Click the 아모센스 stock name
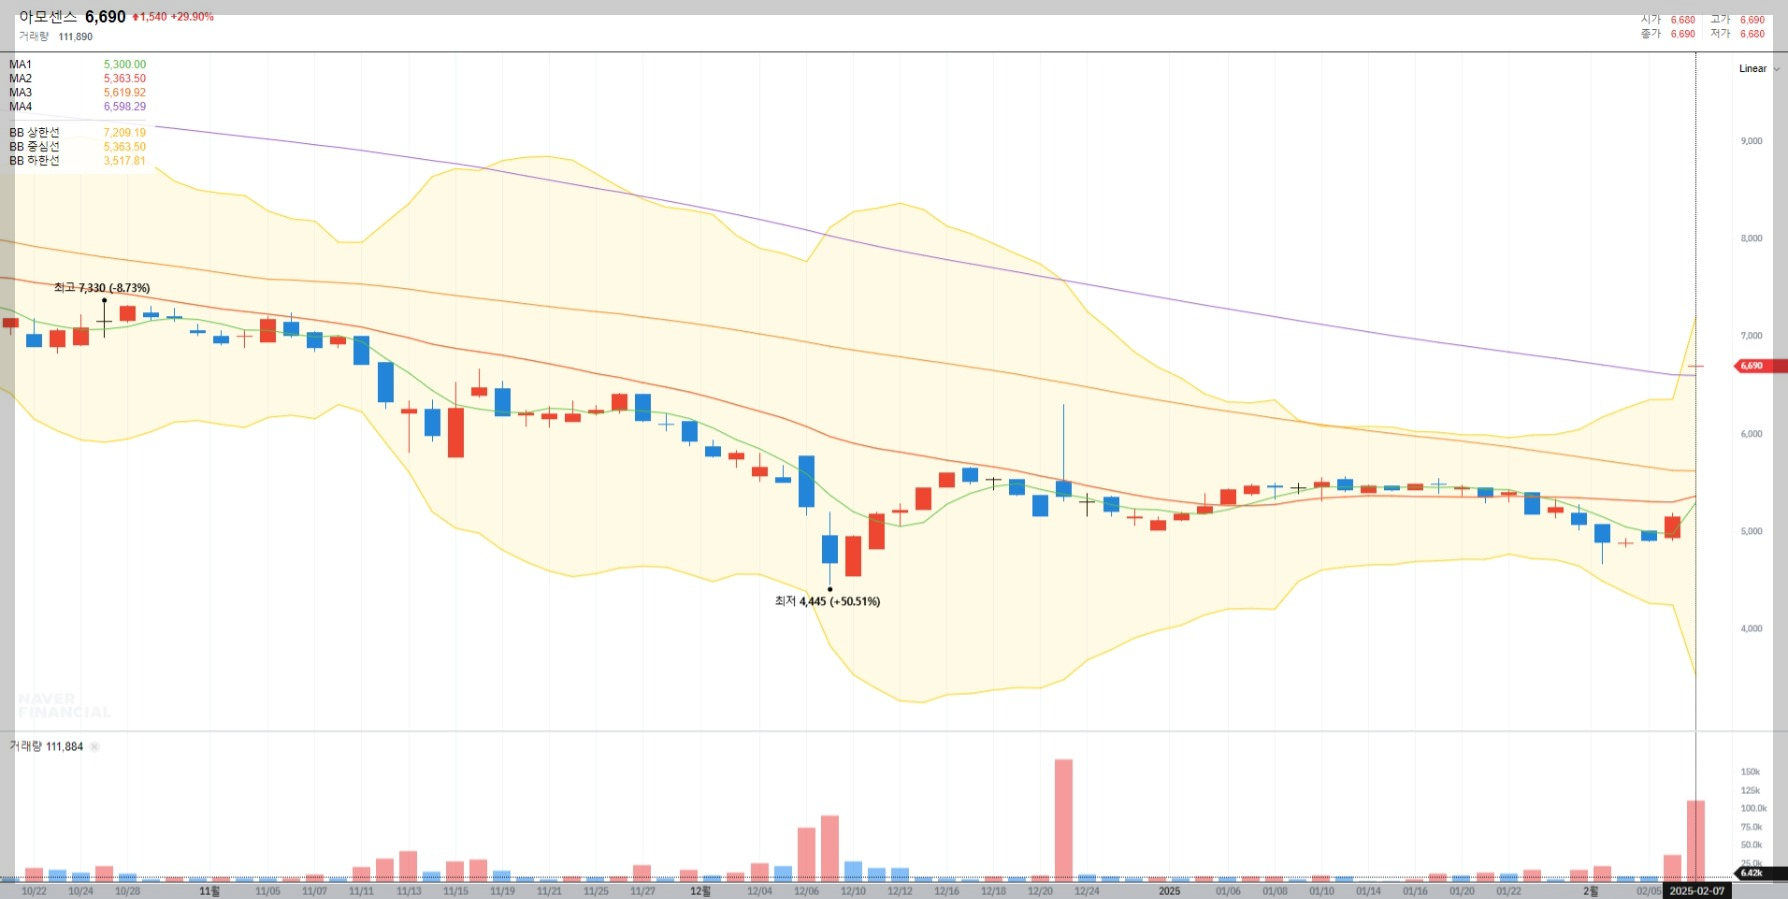1788x899 pixels. [48, 17]
